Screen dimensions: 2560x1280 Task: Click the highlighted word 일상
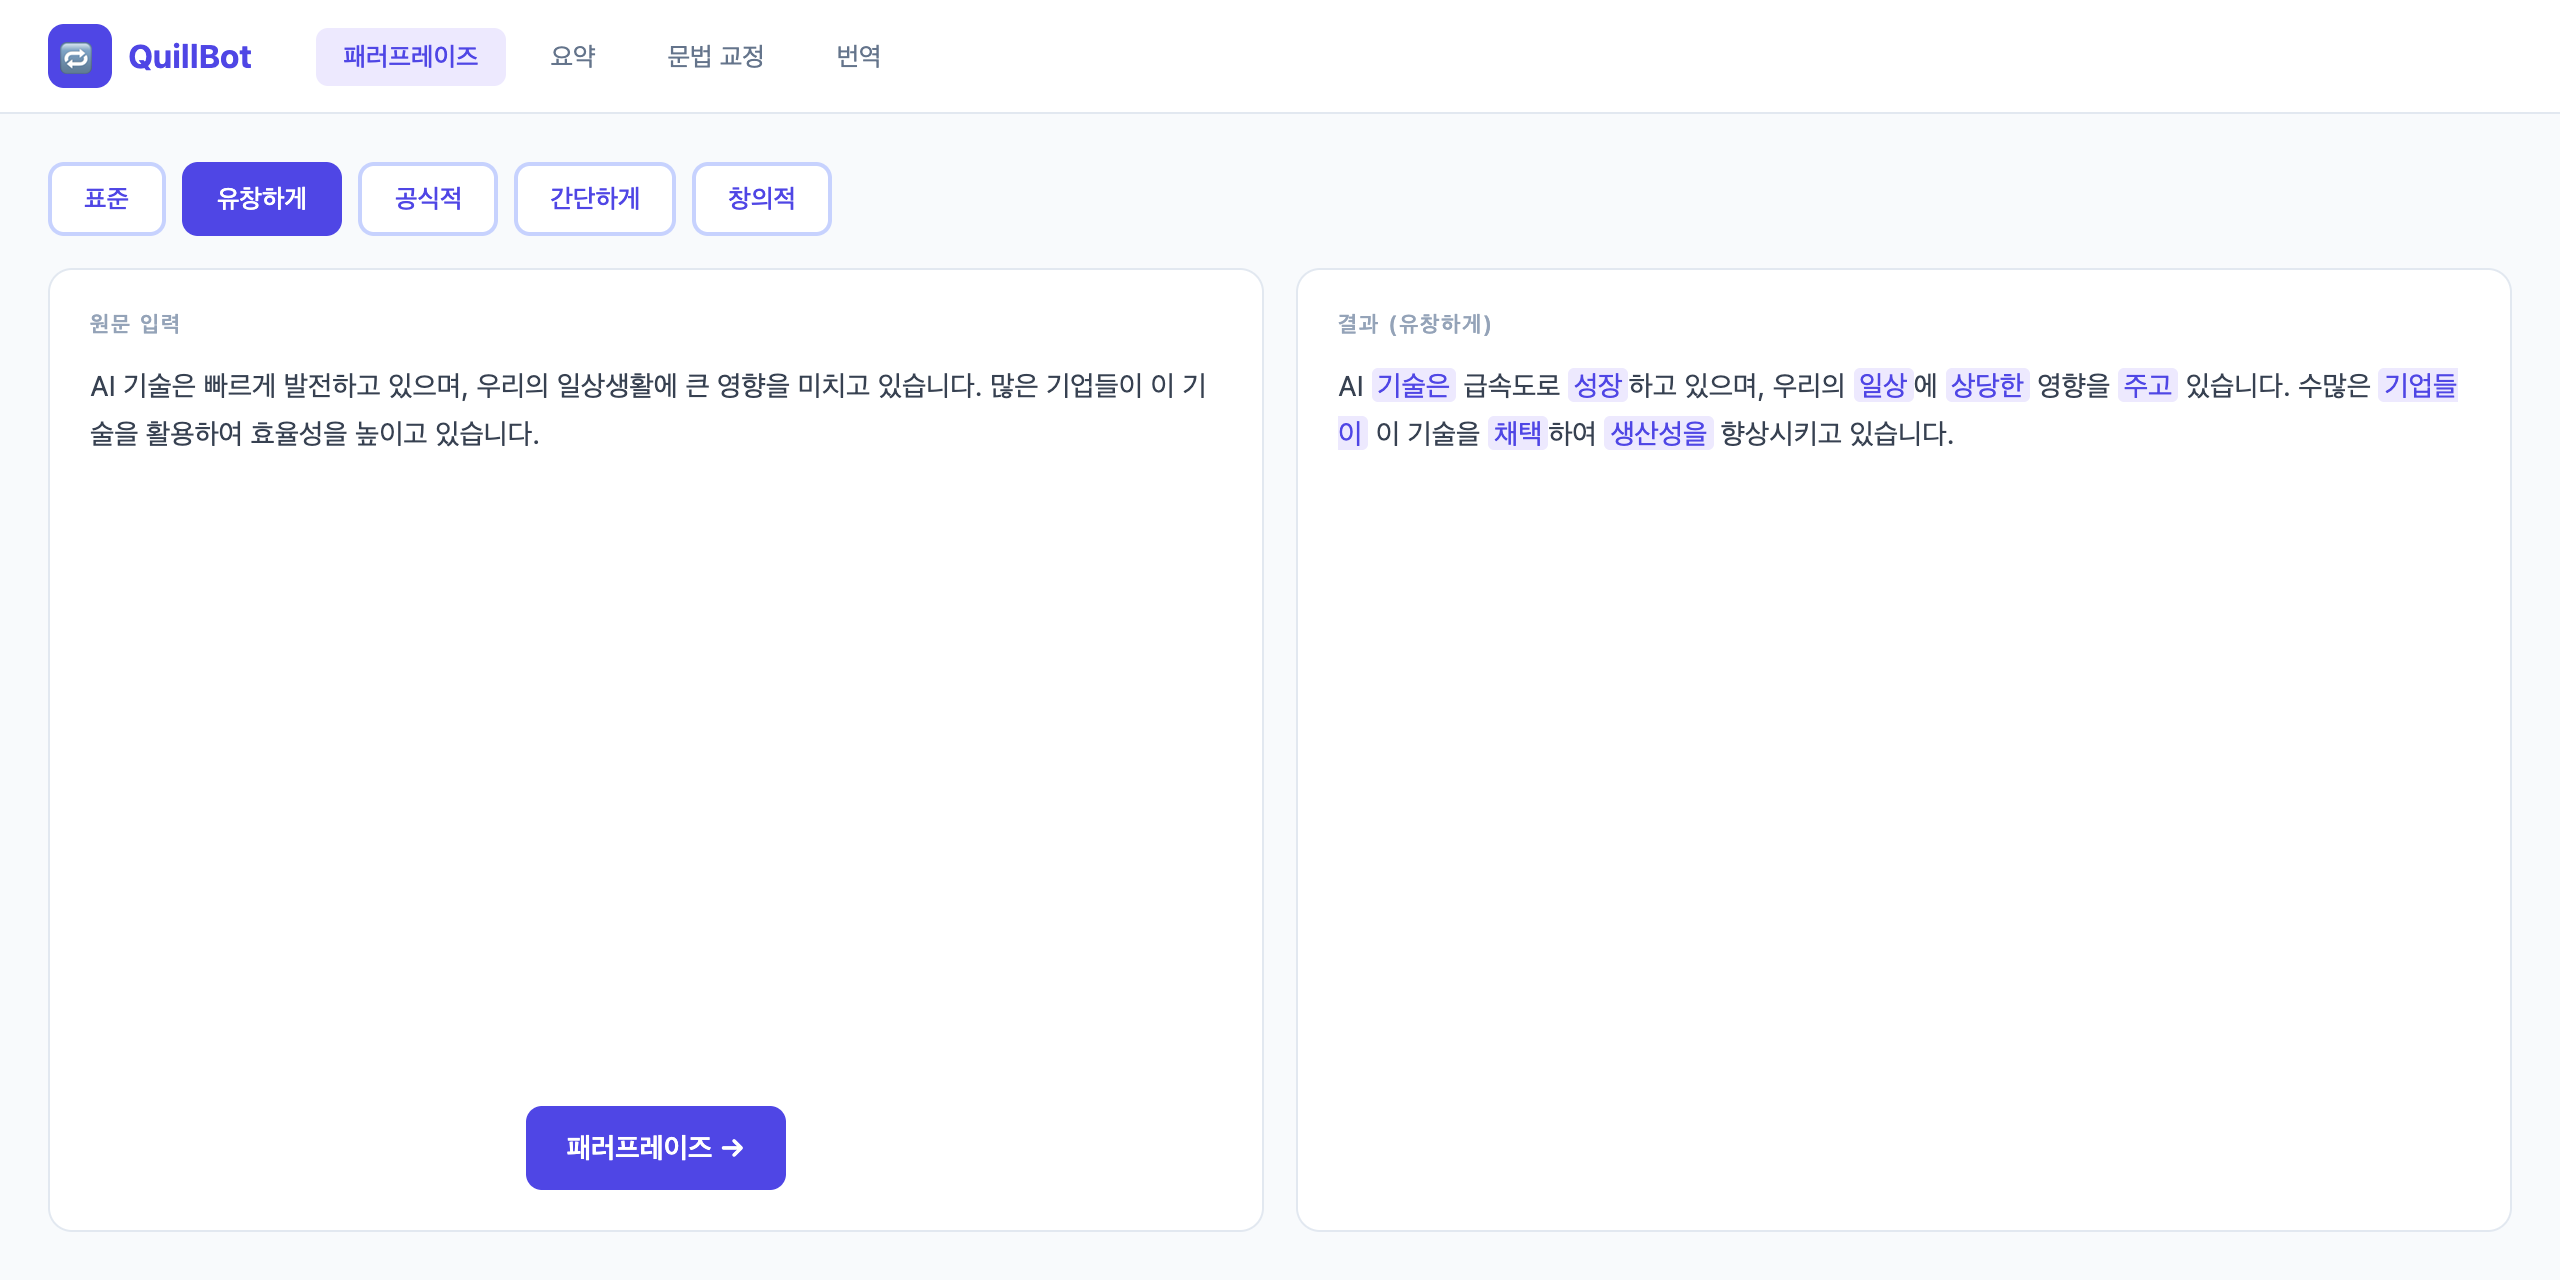pyautogui.click(x=1883, y=385)
